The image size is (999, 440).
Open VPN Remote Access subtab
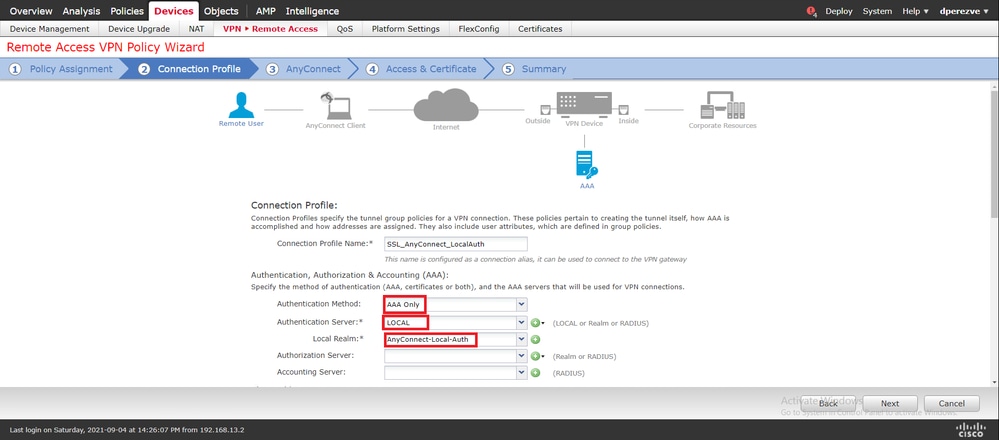coord(270,29)
